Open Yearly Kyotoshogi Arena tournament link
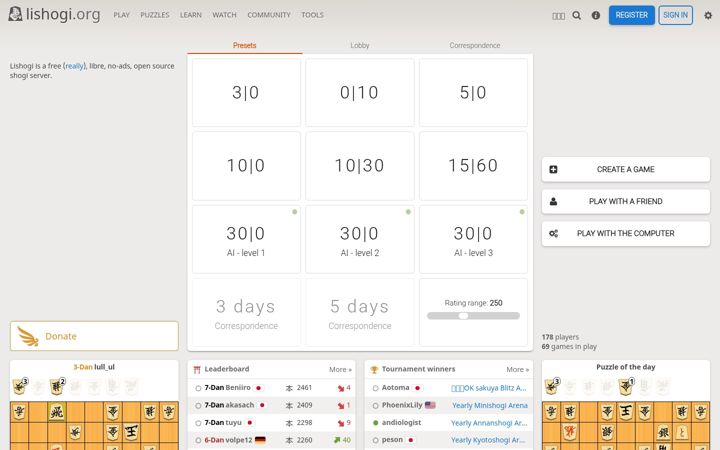 click(x=488, y=440)
